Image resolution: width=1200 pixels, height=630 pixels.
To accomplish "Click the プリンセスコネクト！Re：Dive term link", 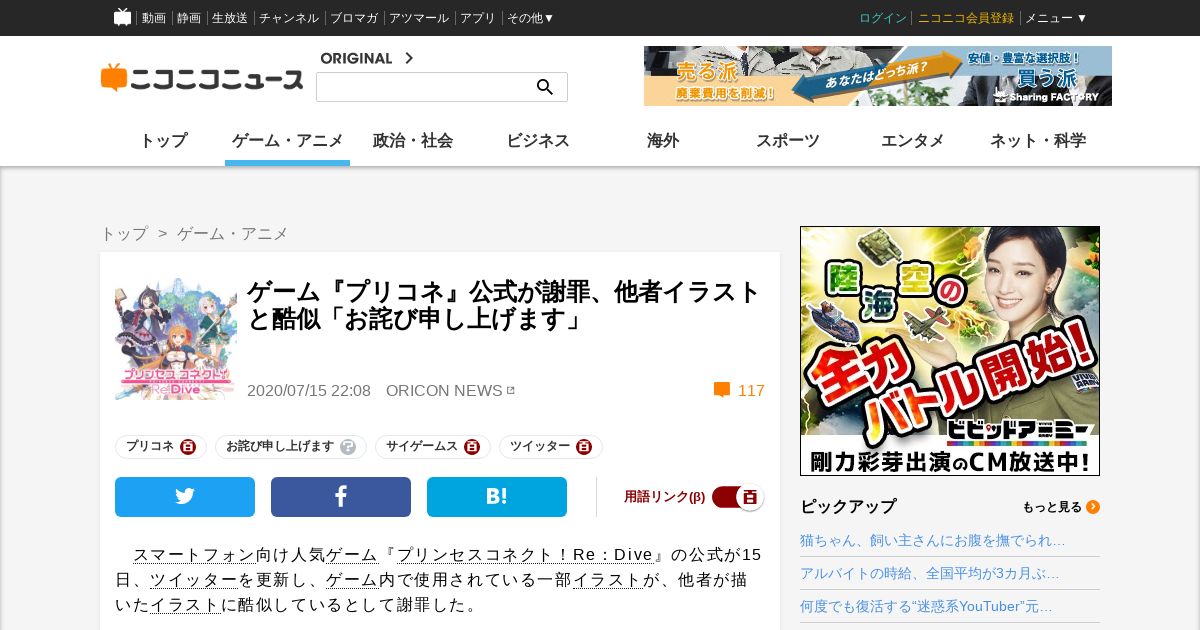I will (x=525, y=555).
